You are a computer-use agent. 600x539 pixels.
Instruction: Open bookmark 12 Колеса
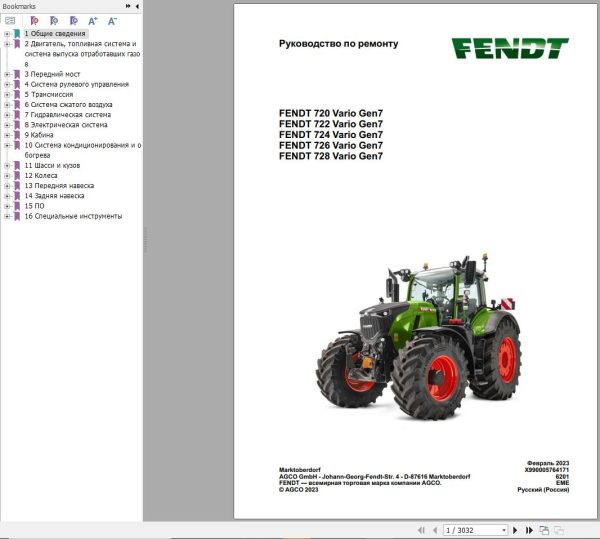click(41, 176)
